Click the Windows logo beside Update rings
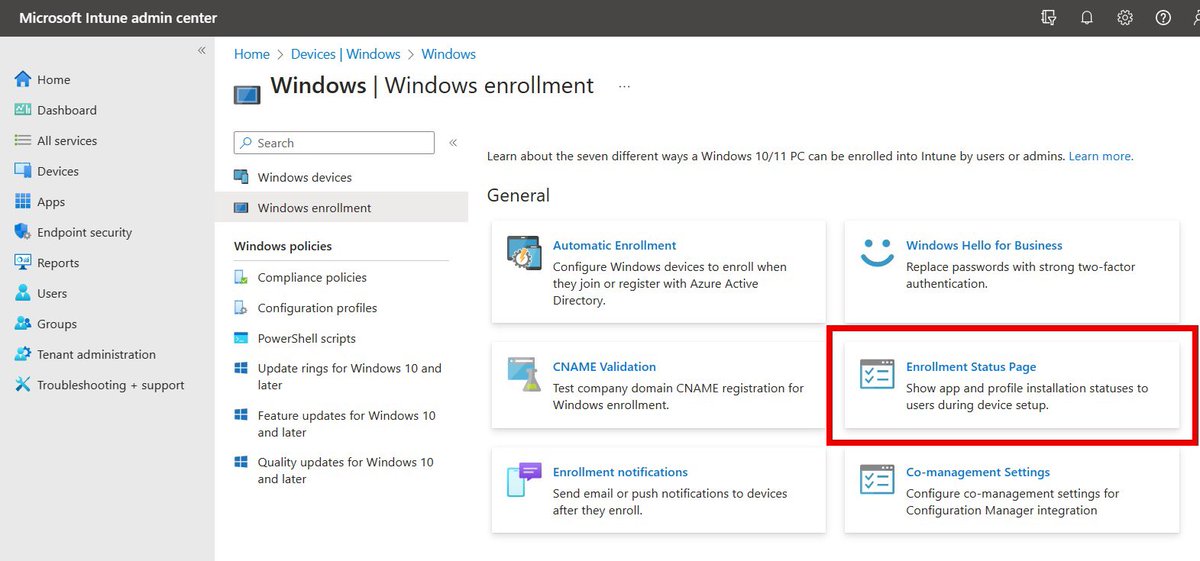Viewport: 1200px width, 561px height. [241, 369]
